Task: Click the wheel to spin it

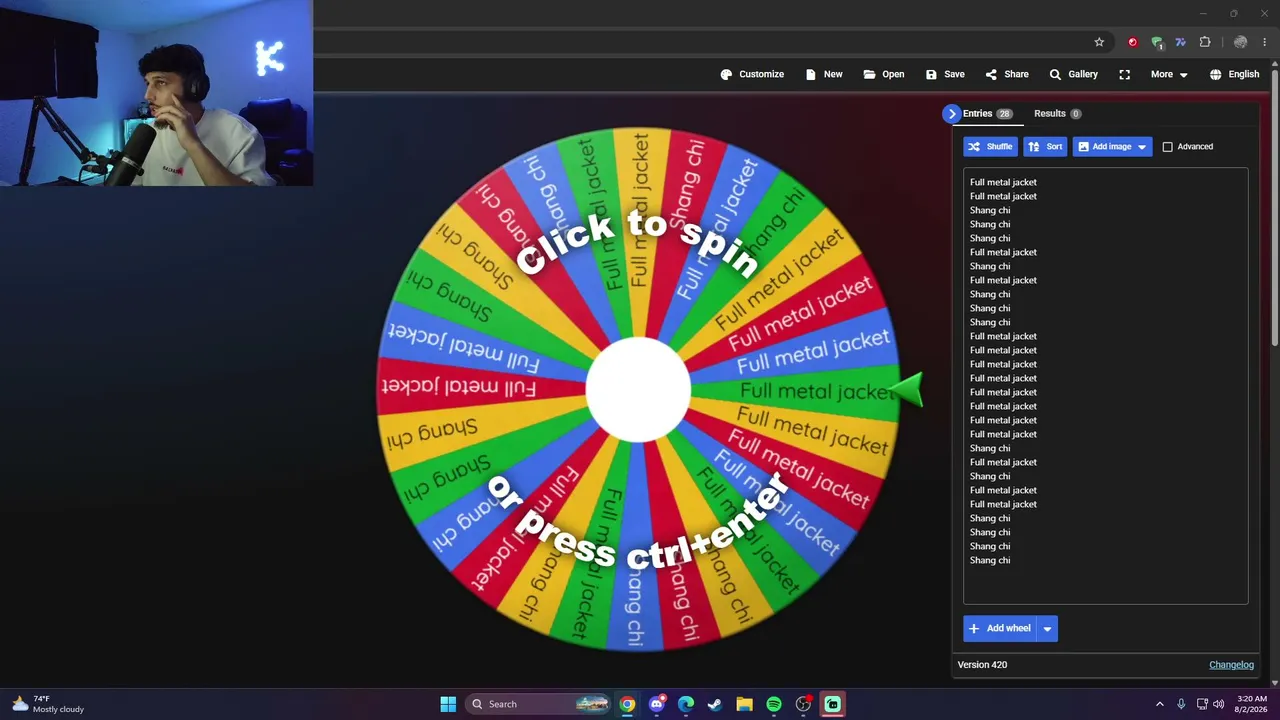Action: coord(638,390)
